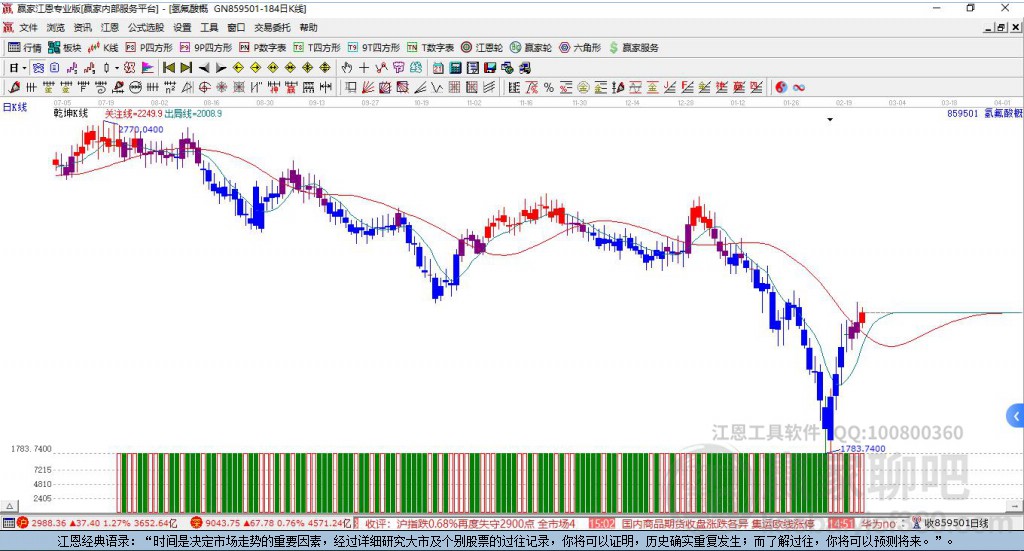
Task: Toggle the percent line drawing tool
Action: [549, 87]
